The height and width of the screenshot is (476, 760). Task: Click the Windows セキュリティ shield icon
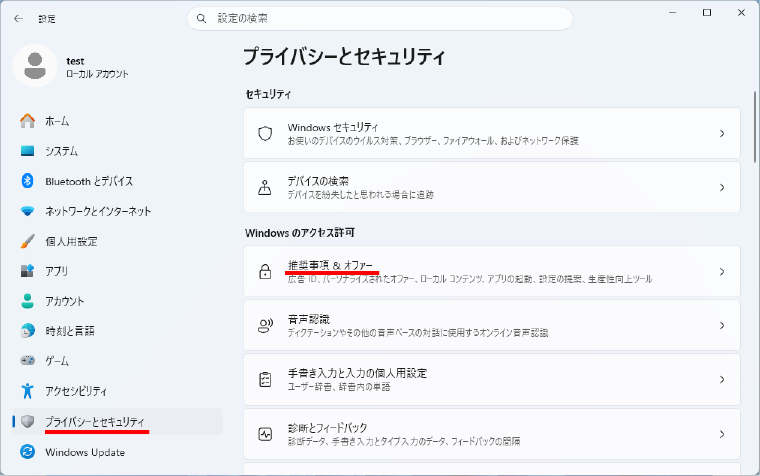tap(265, 133)
